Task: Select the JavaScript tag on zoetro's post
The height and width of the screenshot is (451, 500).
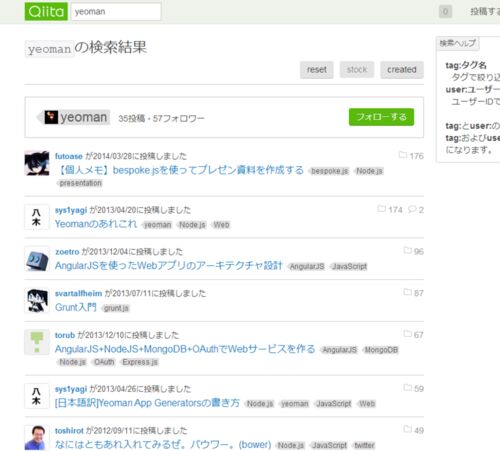Action: 349,266
